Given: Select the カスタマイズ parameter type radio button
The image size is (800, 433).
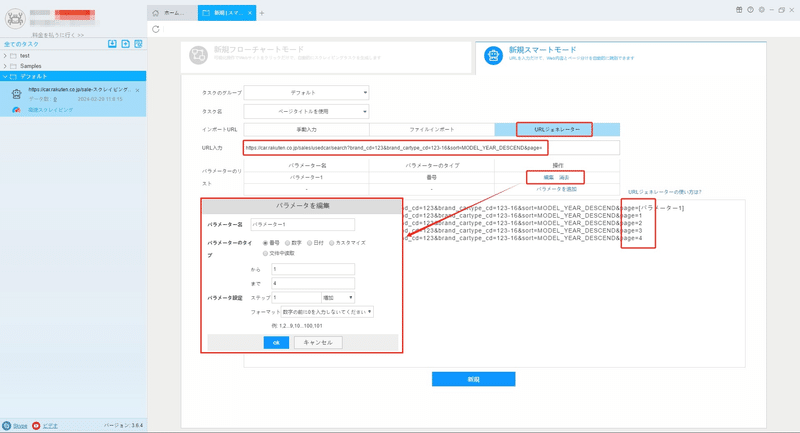Looking at the screenshot, I should pos(332,243).
